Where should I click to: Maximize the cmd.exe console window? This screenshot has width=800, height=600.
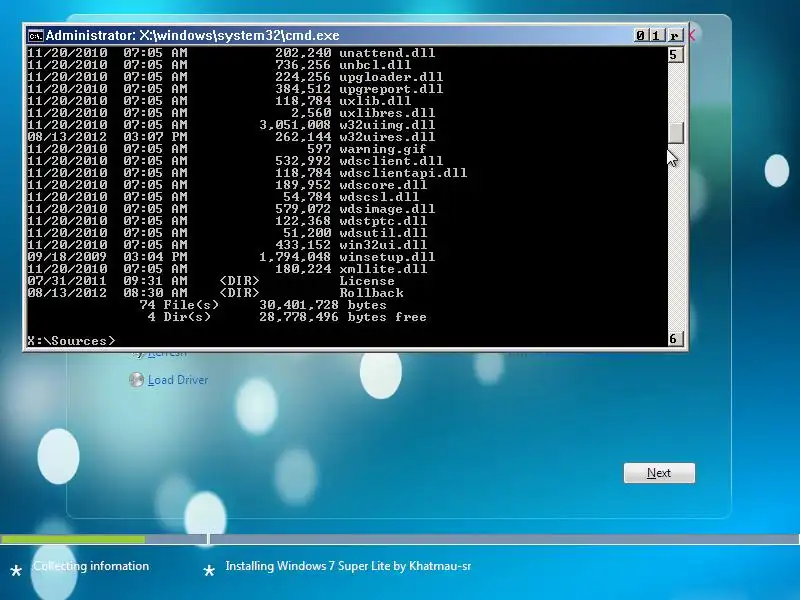click(656, 35)
